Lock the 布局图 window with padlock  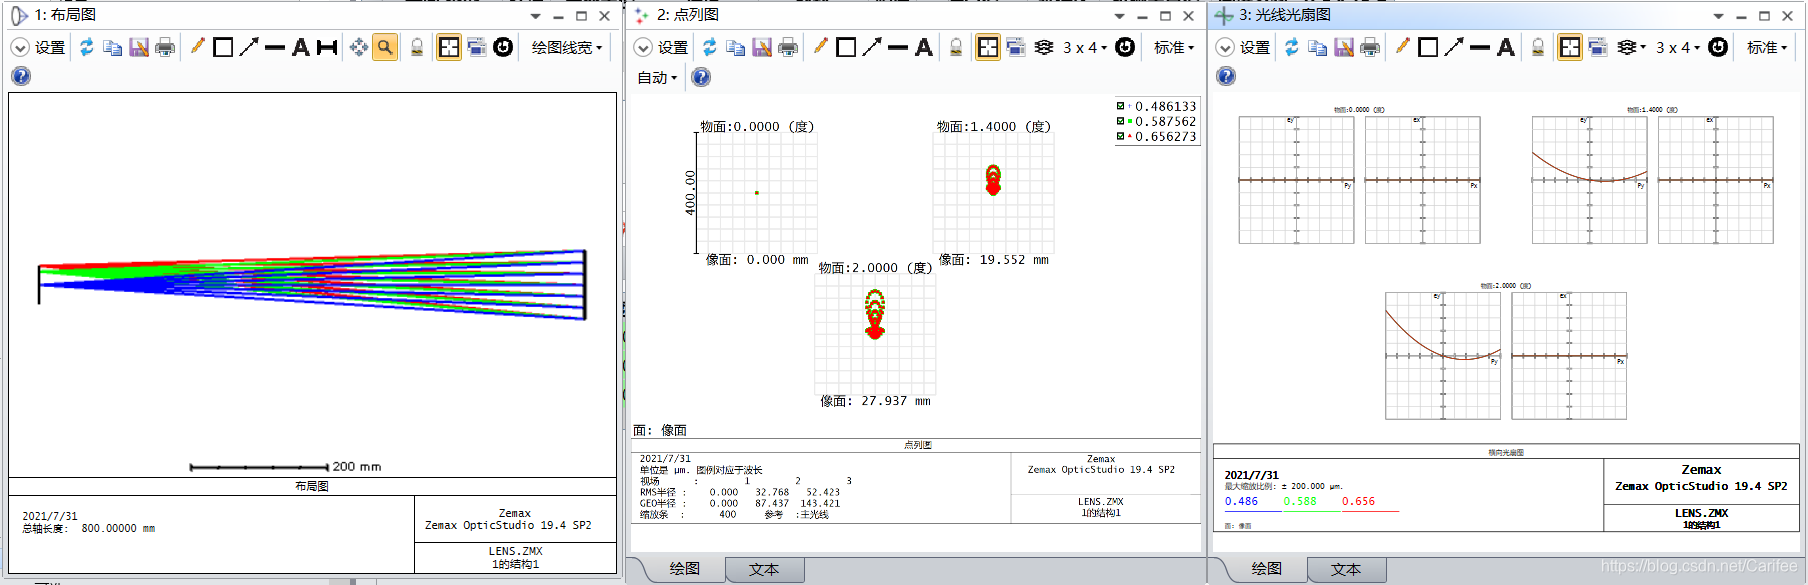417,47
